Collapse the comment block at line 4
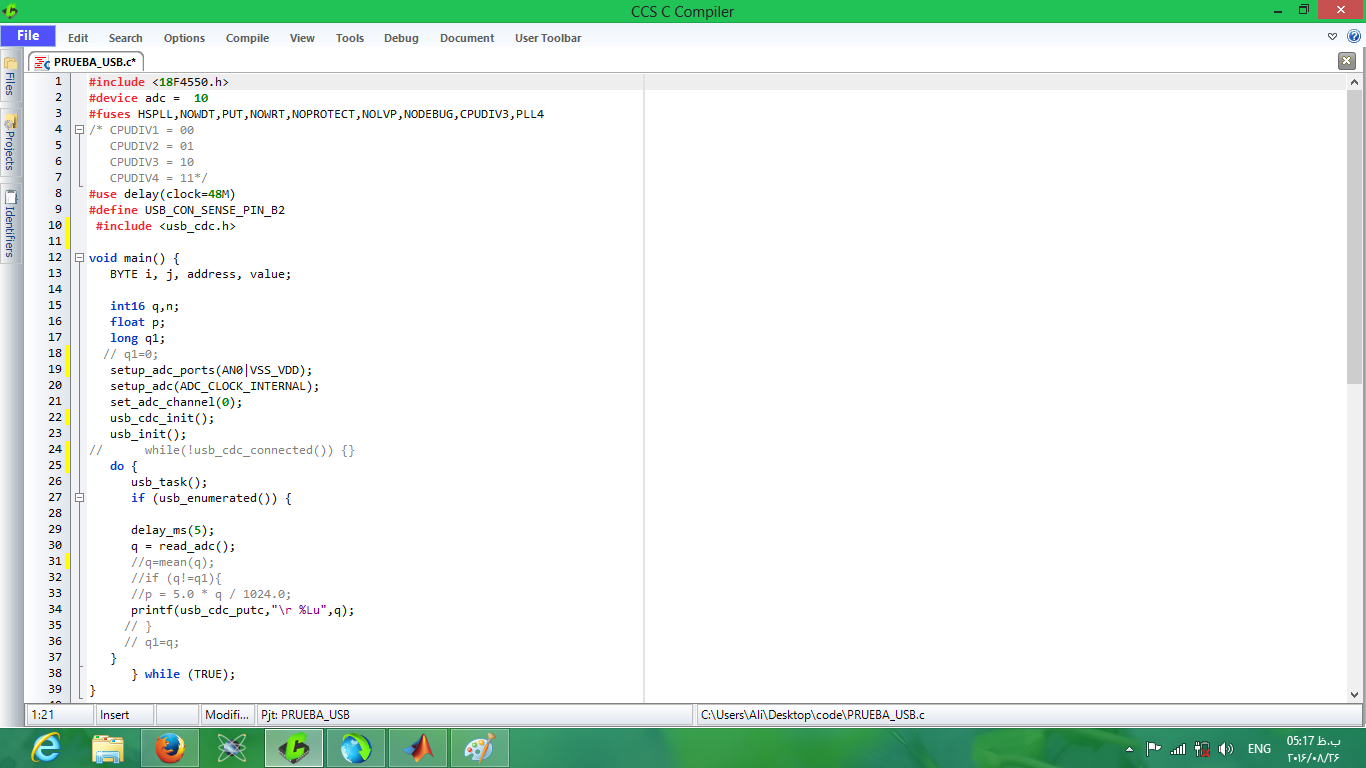 pyautogui.click(x=80, y=130)
